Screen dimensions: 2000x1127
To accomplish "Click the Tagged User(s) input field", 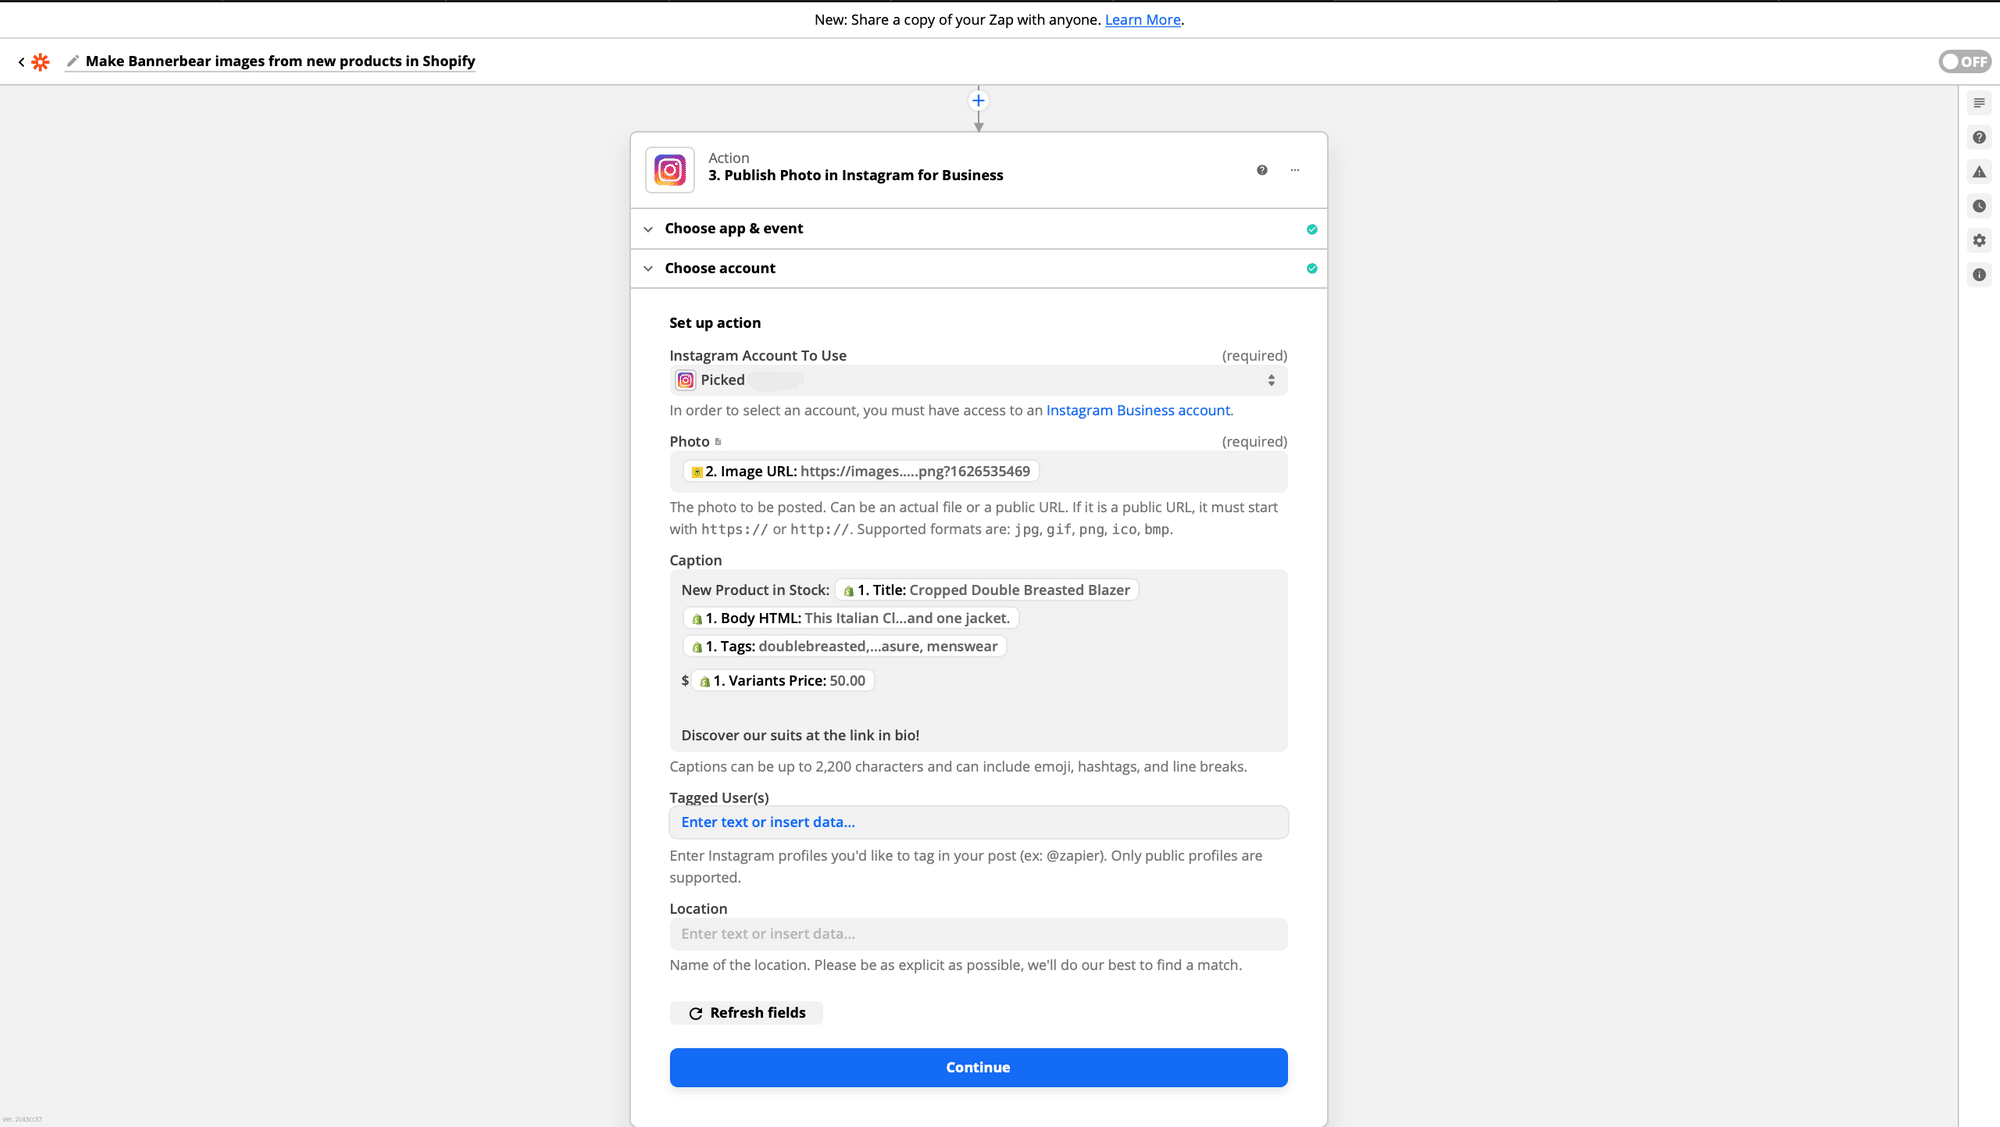I will [978, 822].
